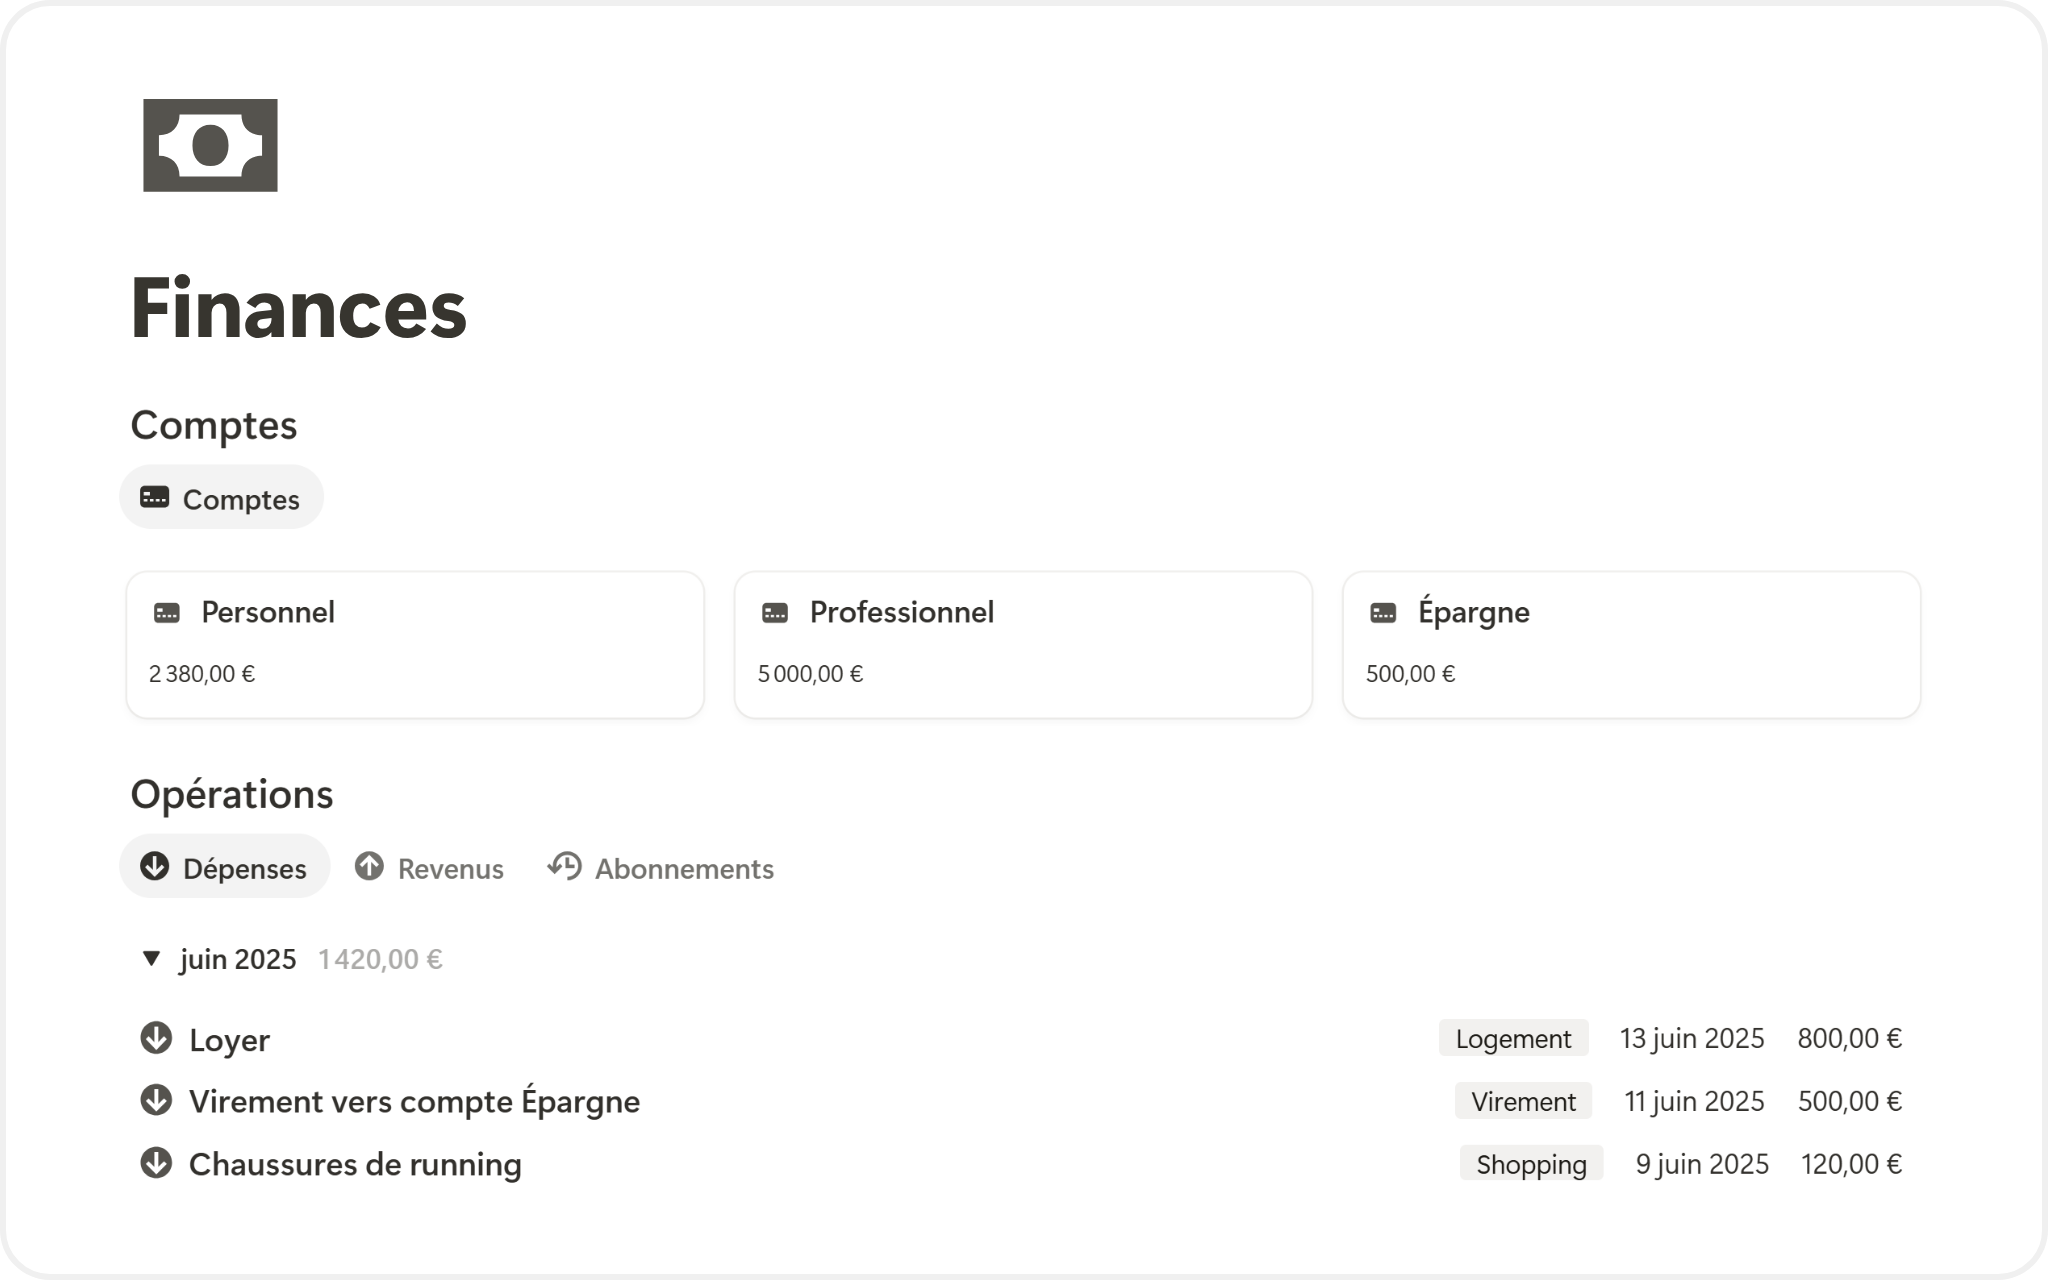This screenshot has height=1280, width=2048.
Task: Open the Abonnements tab
Action: (x=683, y=868)
